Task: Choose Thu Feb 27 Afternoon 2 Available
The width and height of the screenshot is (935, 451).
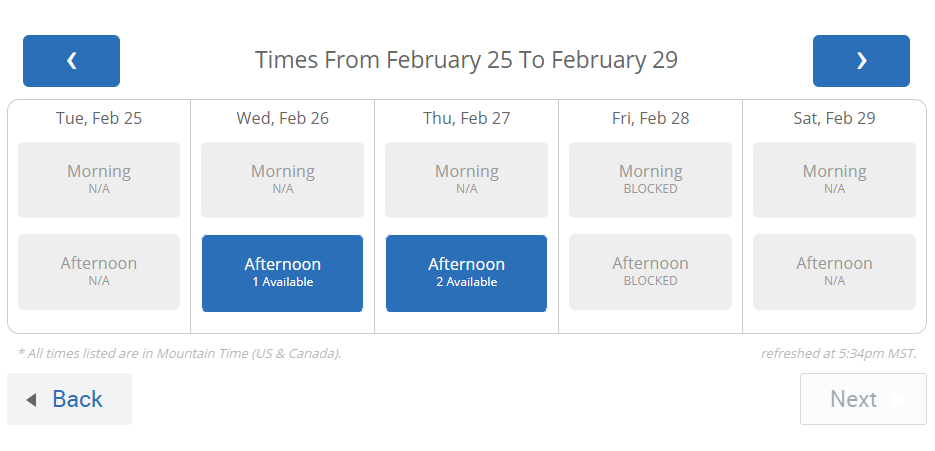Action: tap(466, 273)
